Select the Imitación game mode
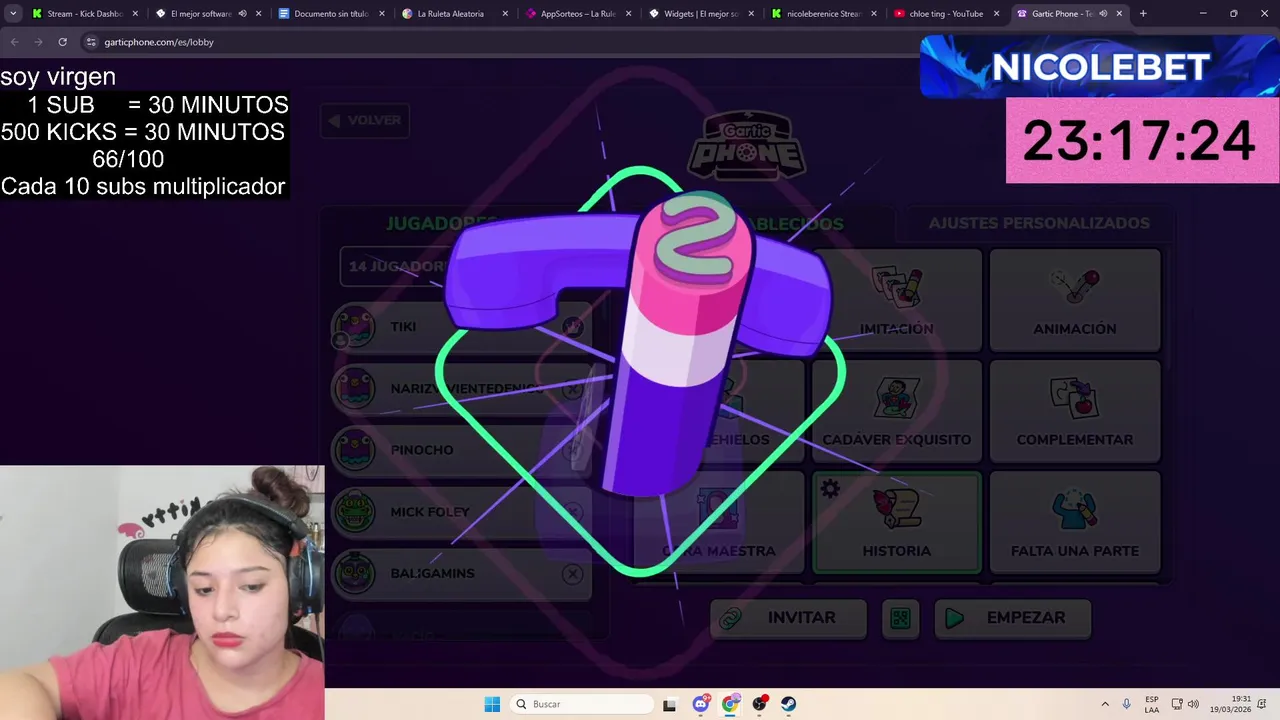The image size is (1280, 720). [x=897, y=300]
